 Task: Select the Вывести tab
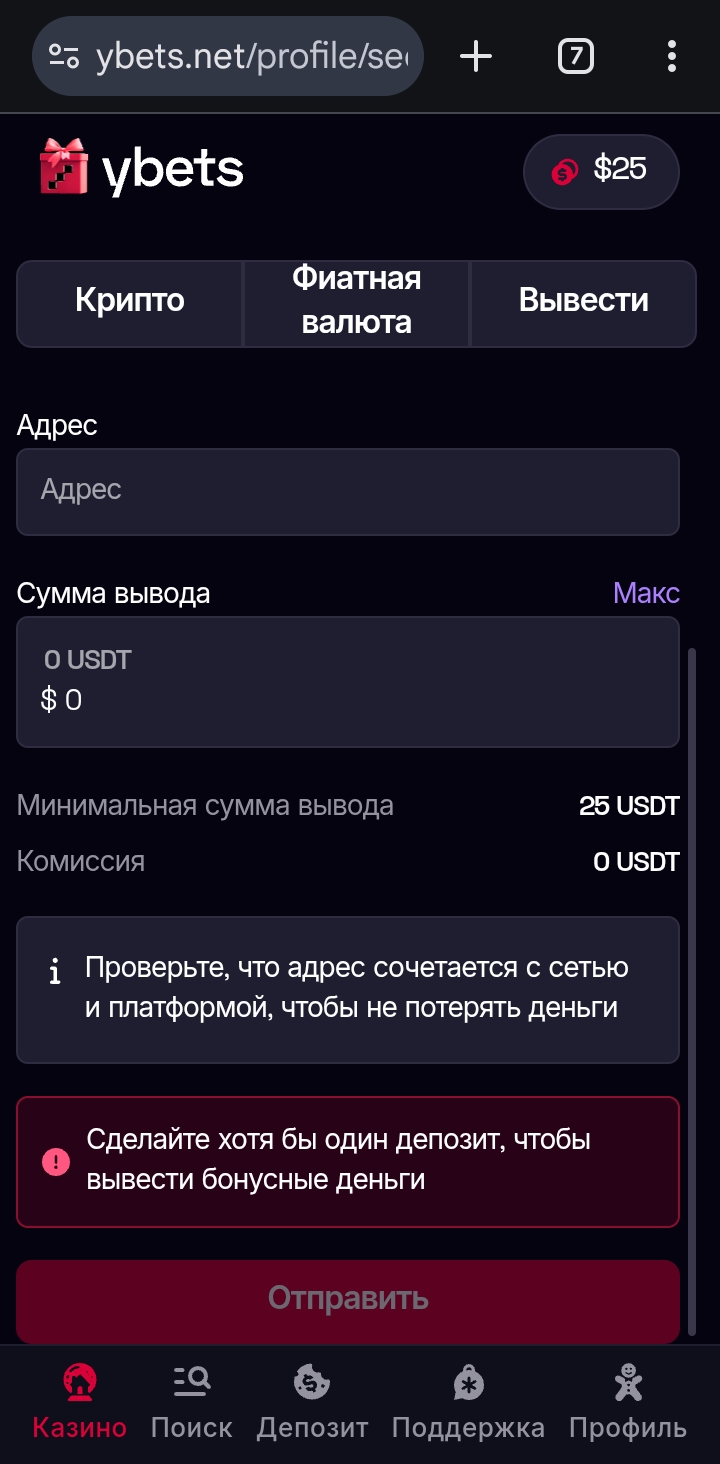[583, 302]
